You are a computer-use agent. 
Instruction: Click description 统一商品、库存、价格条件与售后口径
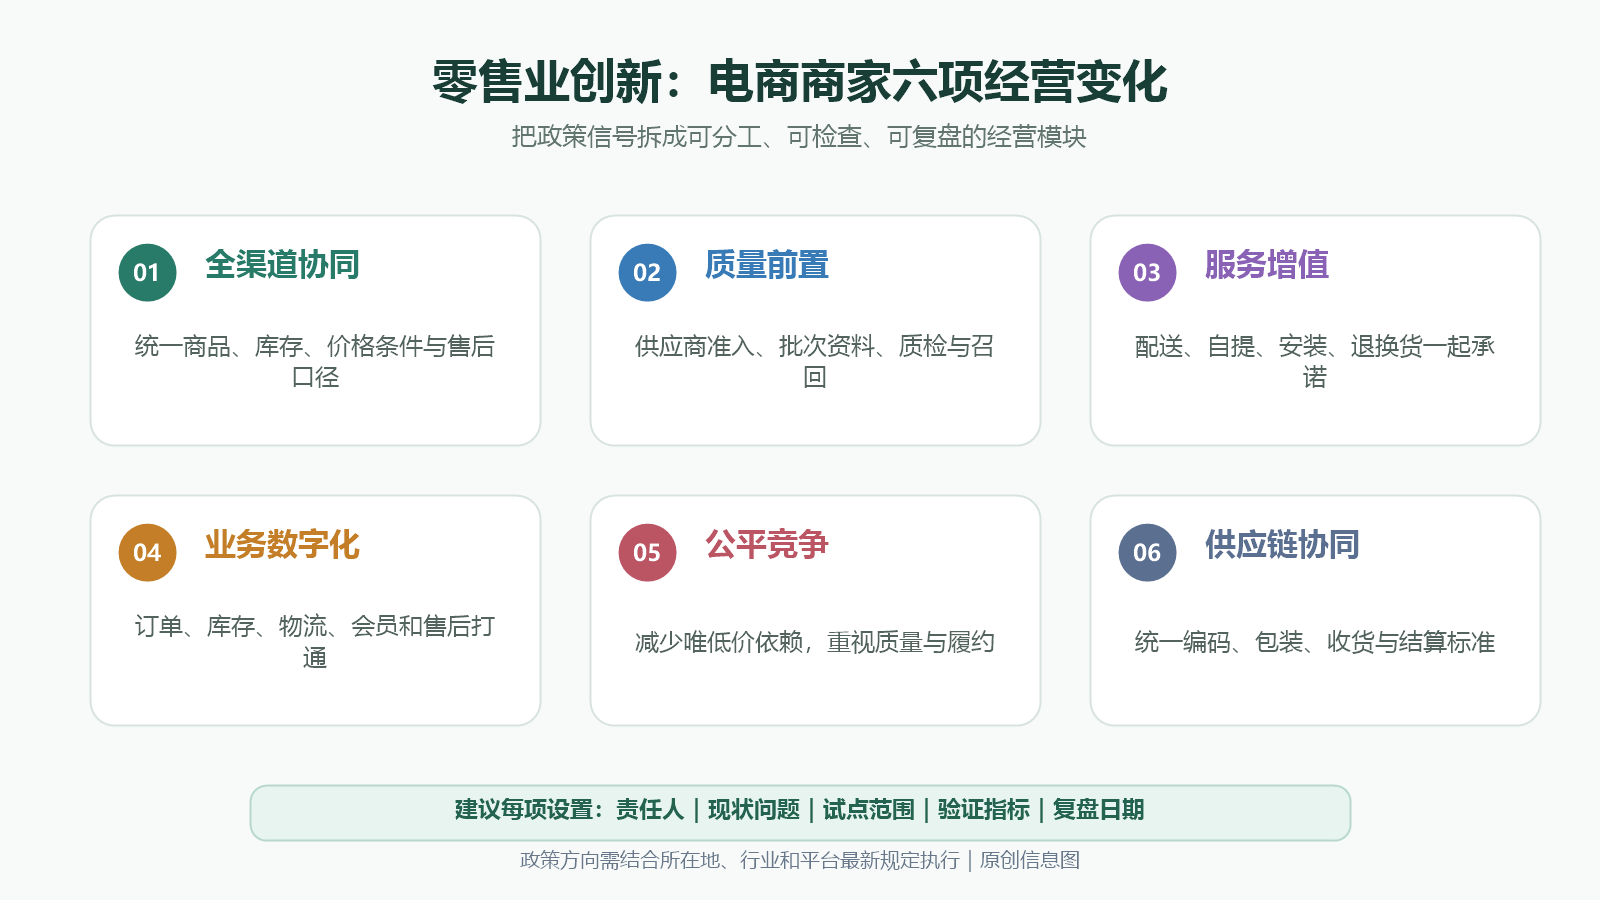coord(315,361)
